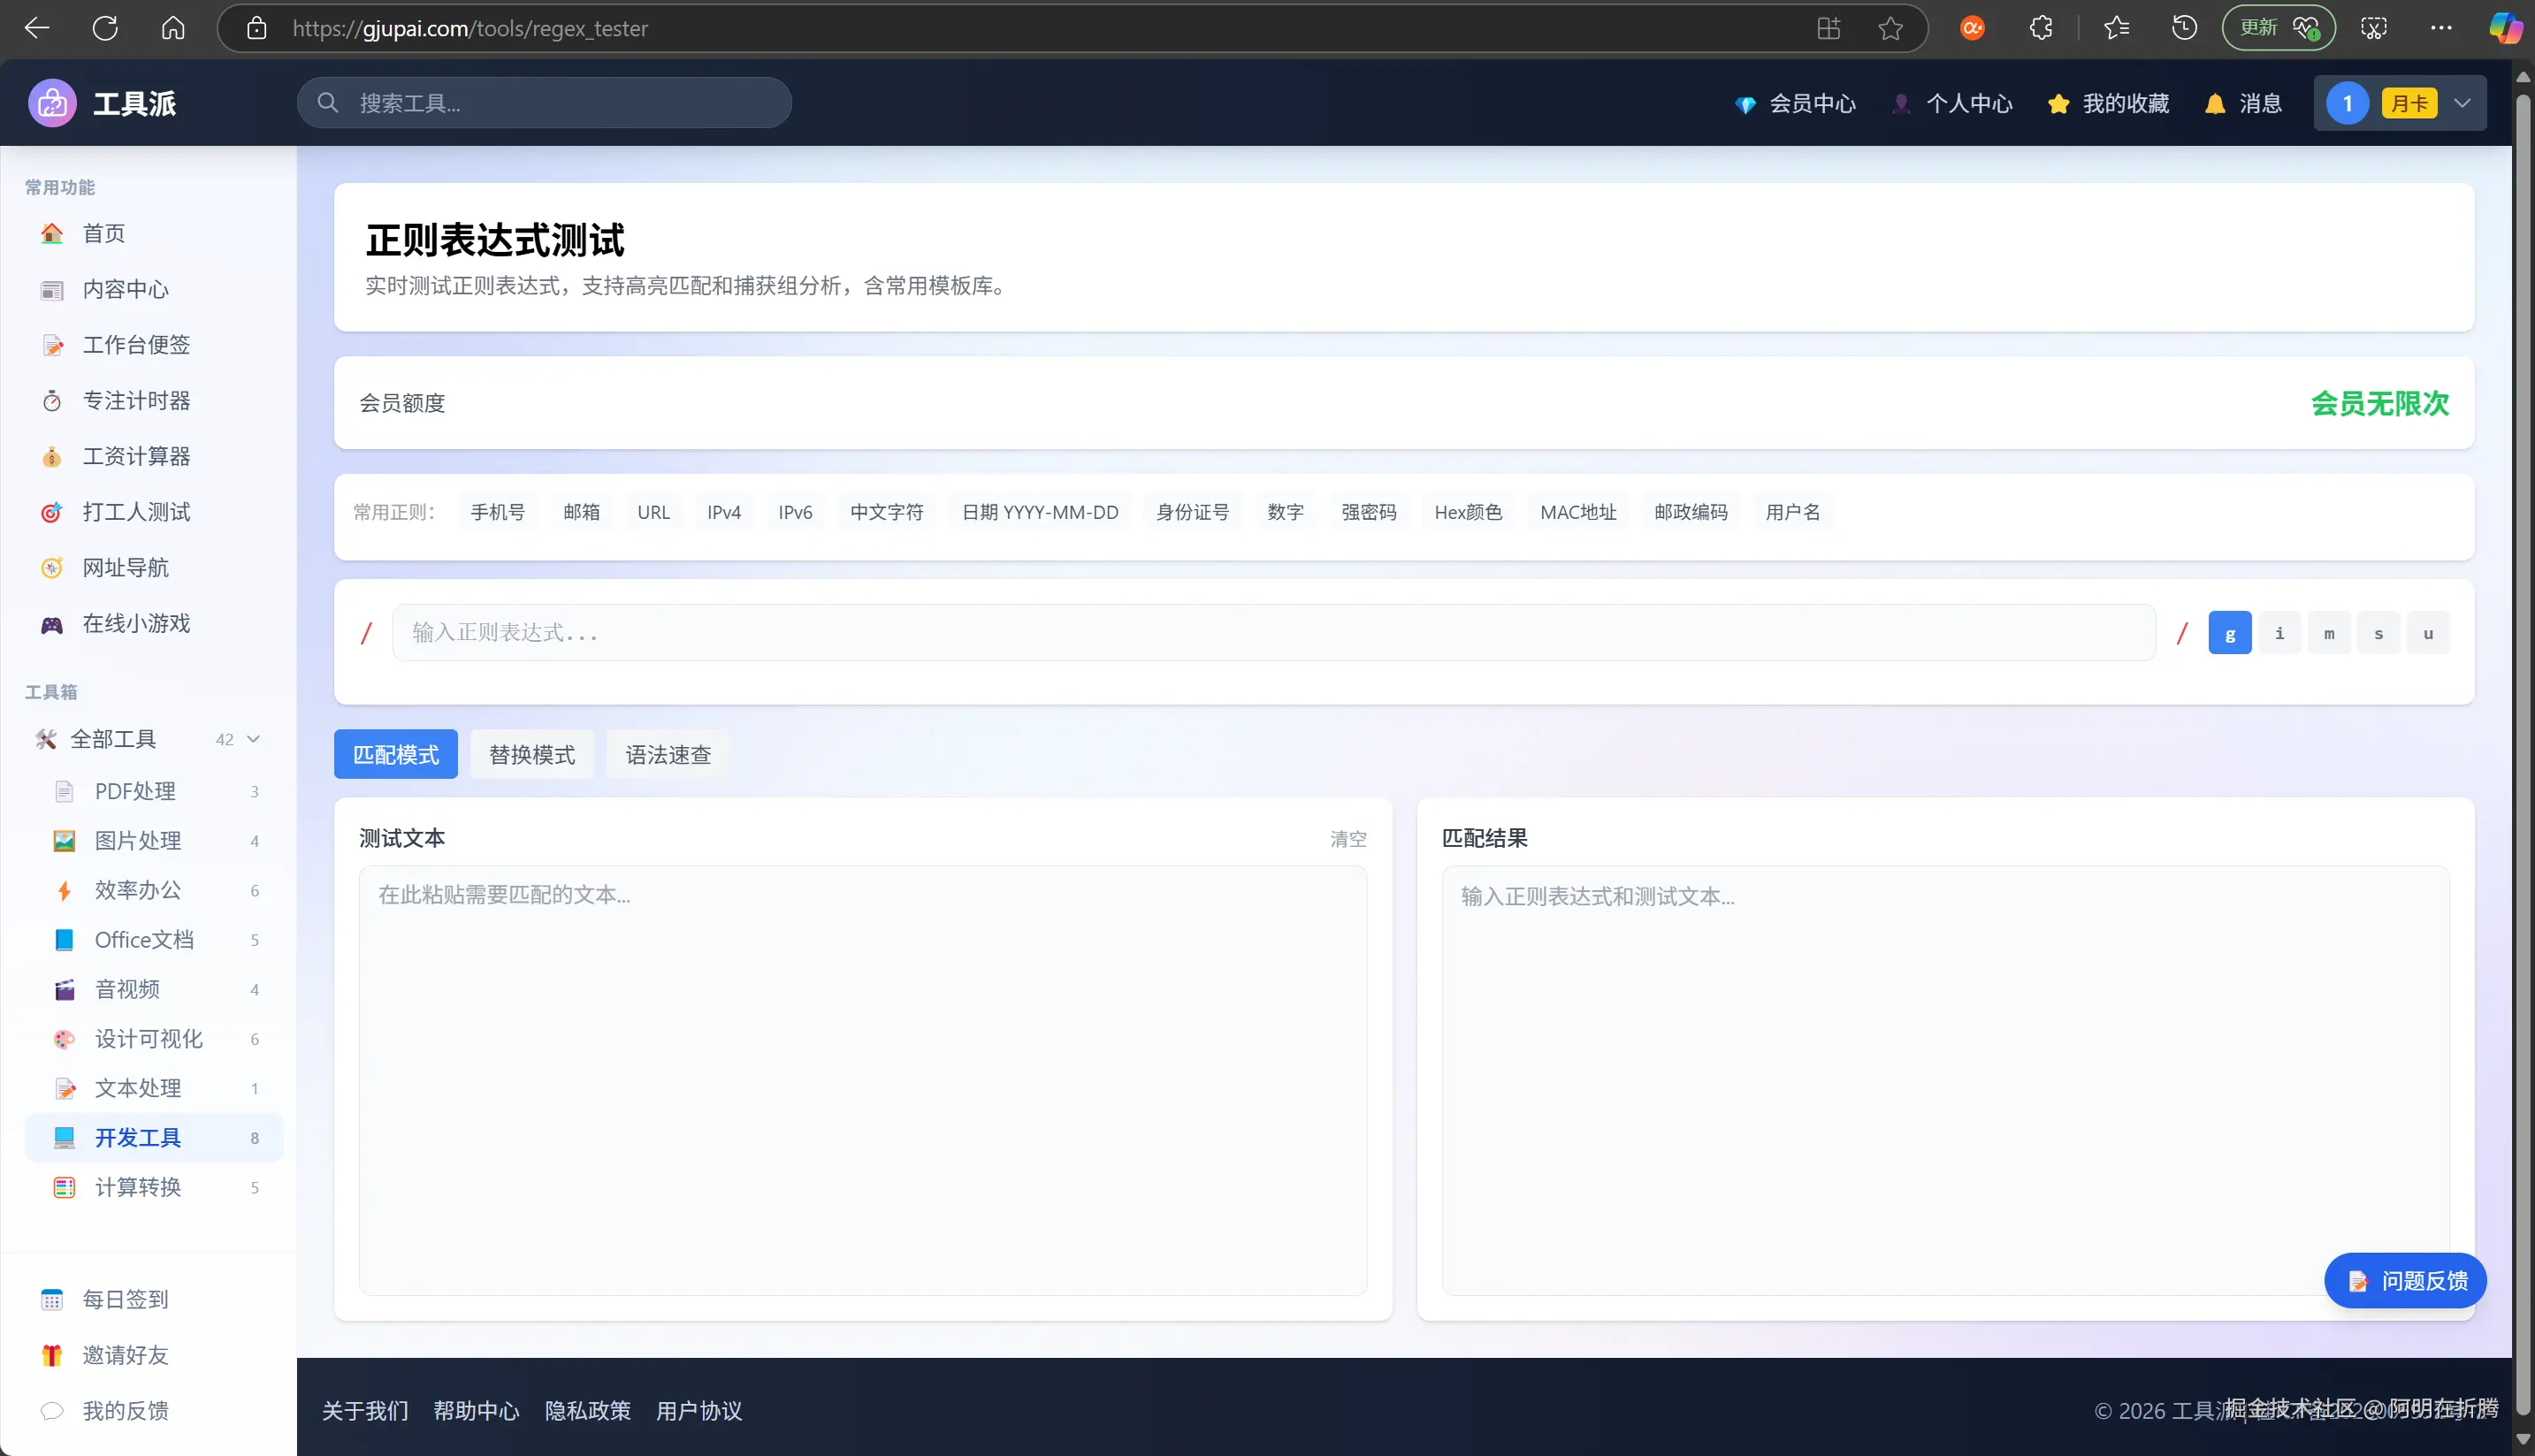Image resolution: width=2535 pixels, height=1456 pixels.
Task: Open 在线小游戏 sidebar item
Action: pyautogui.click(x=154, y=624)
